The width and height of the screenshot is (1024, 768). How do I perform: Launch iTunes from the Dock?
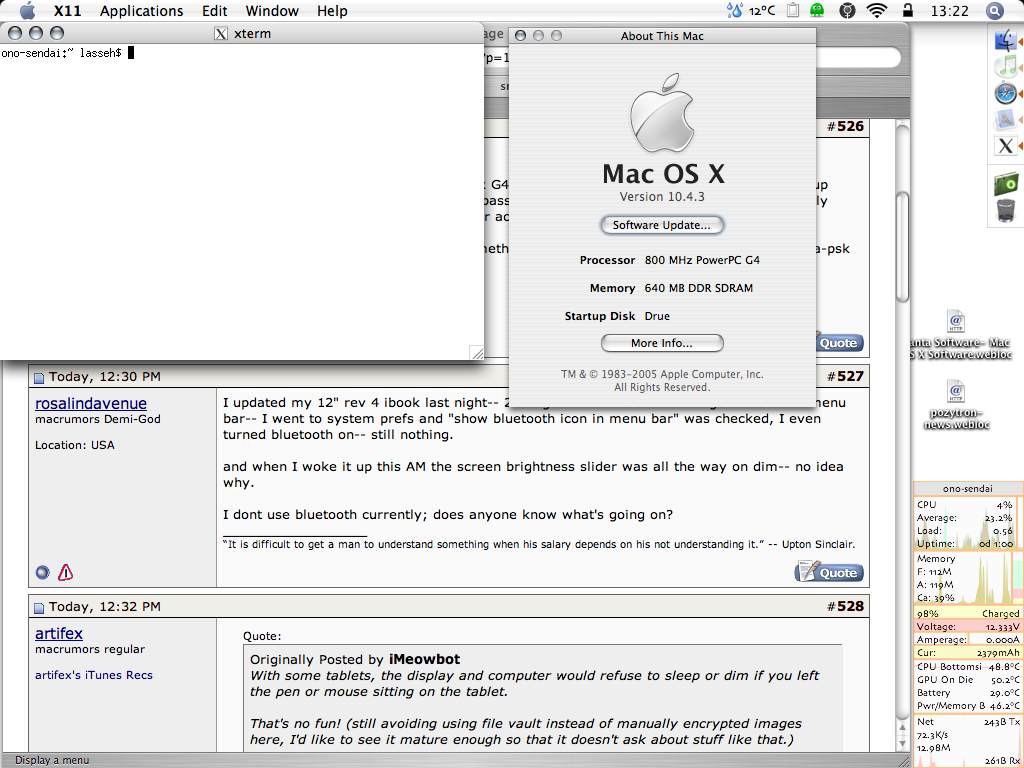1005,67
